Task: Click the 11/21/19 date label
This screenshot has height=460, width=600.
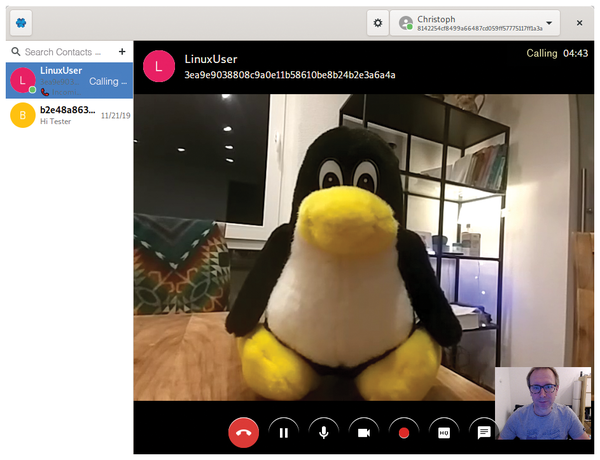Action: pos(116,115)
